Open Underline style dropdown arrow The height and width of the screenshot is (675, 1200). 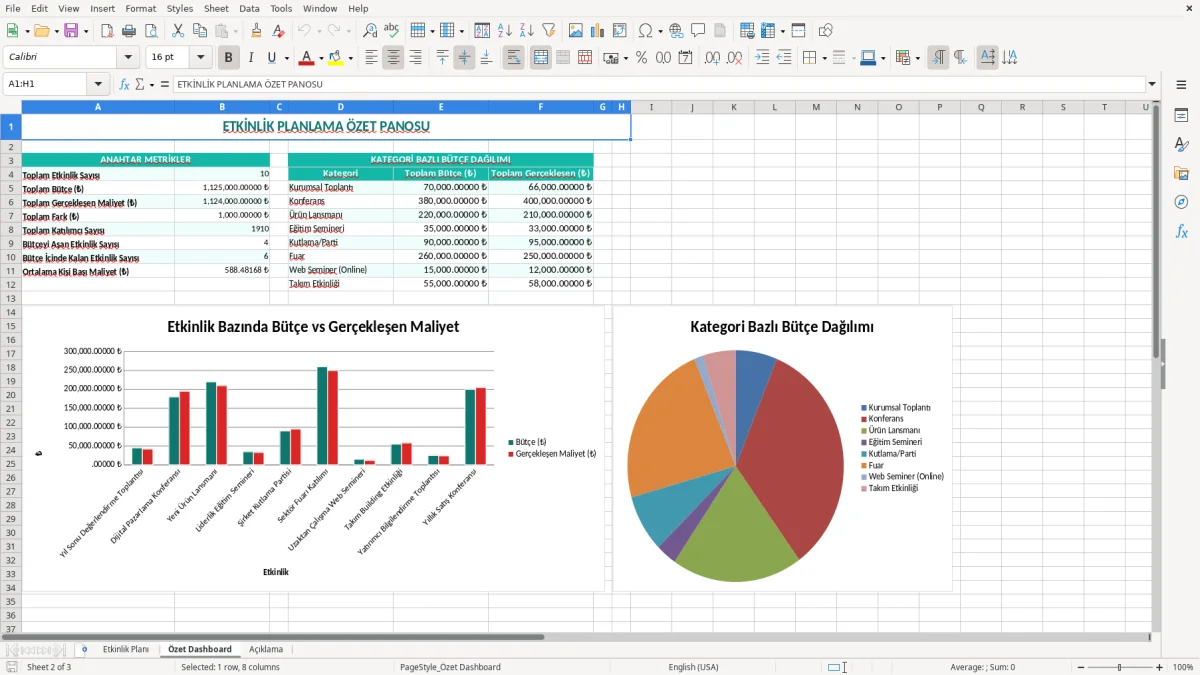[287, 58]
